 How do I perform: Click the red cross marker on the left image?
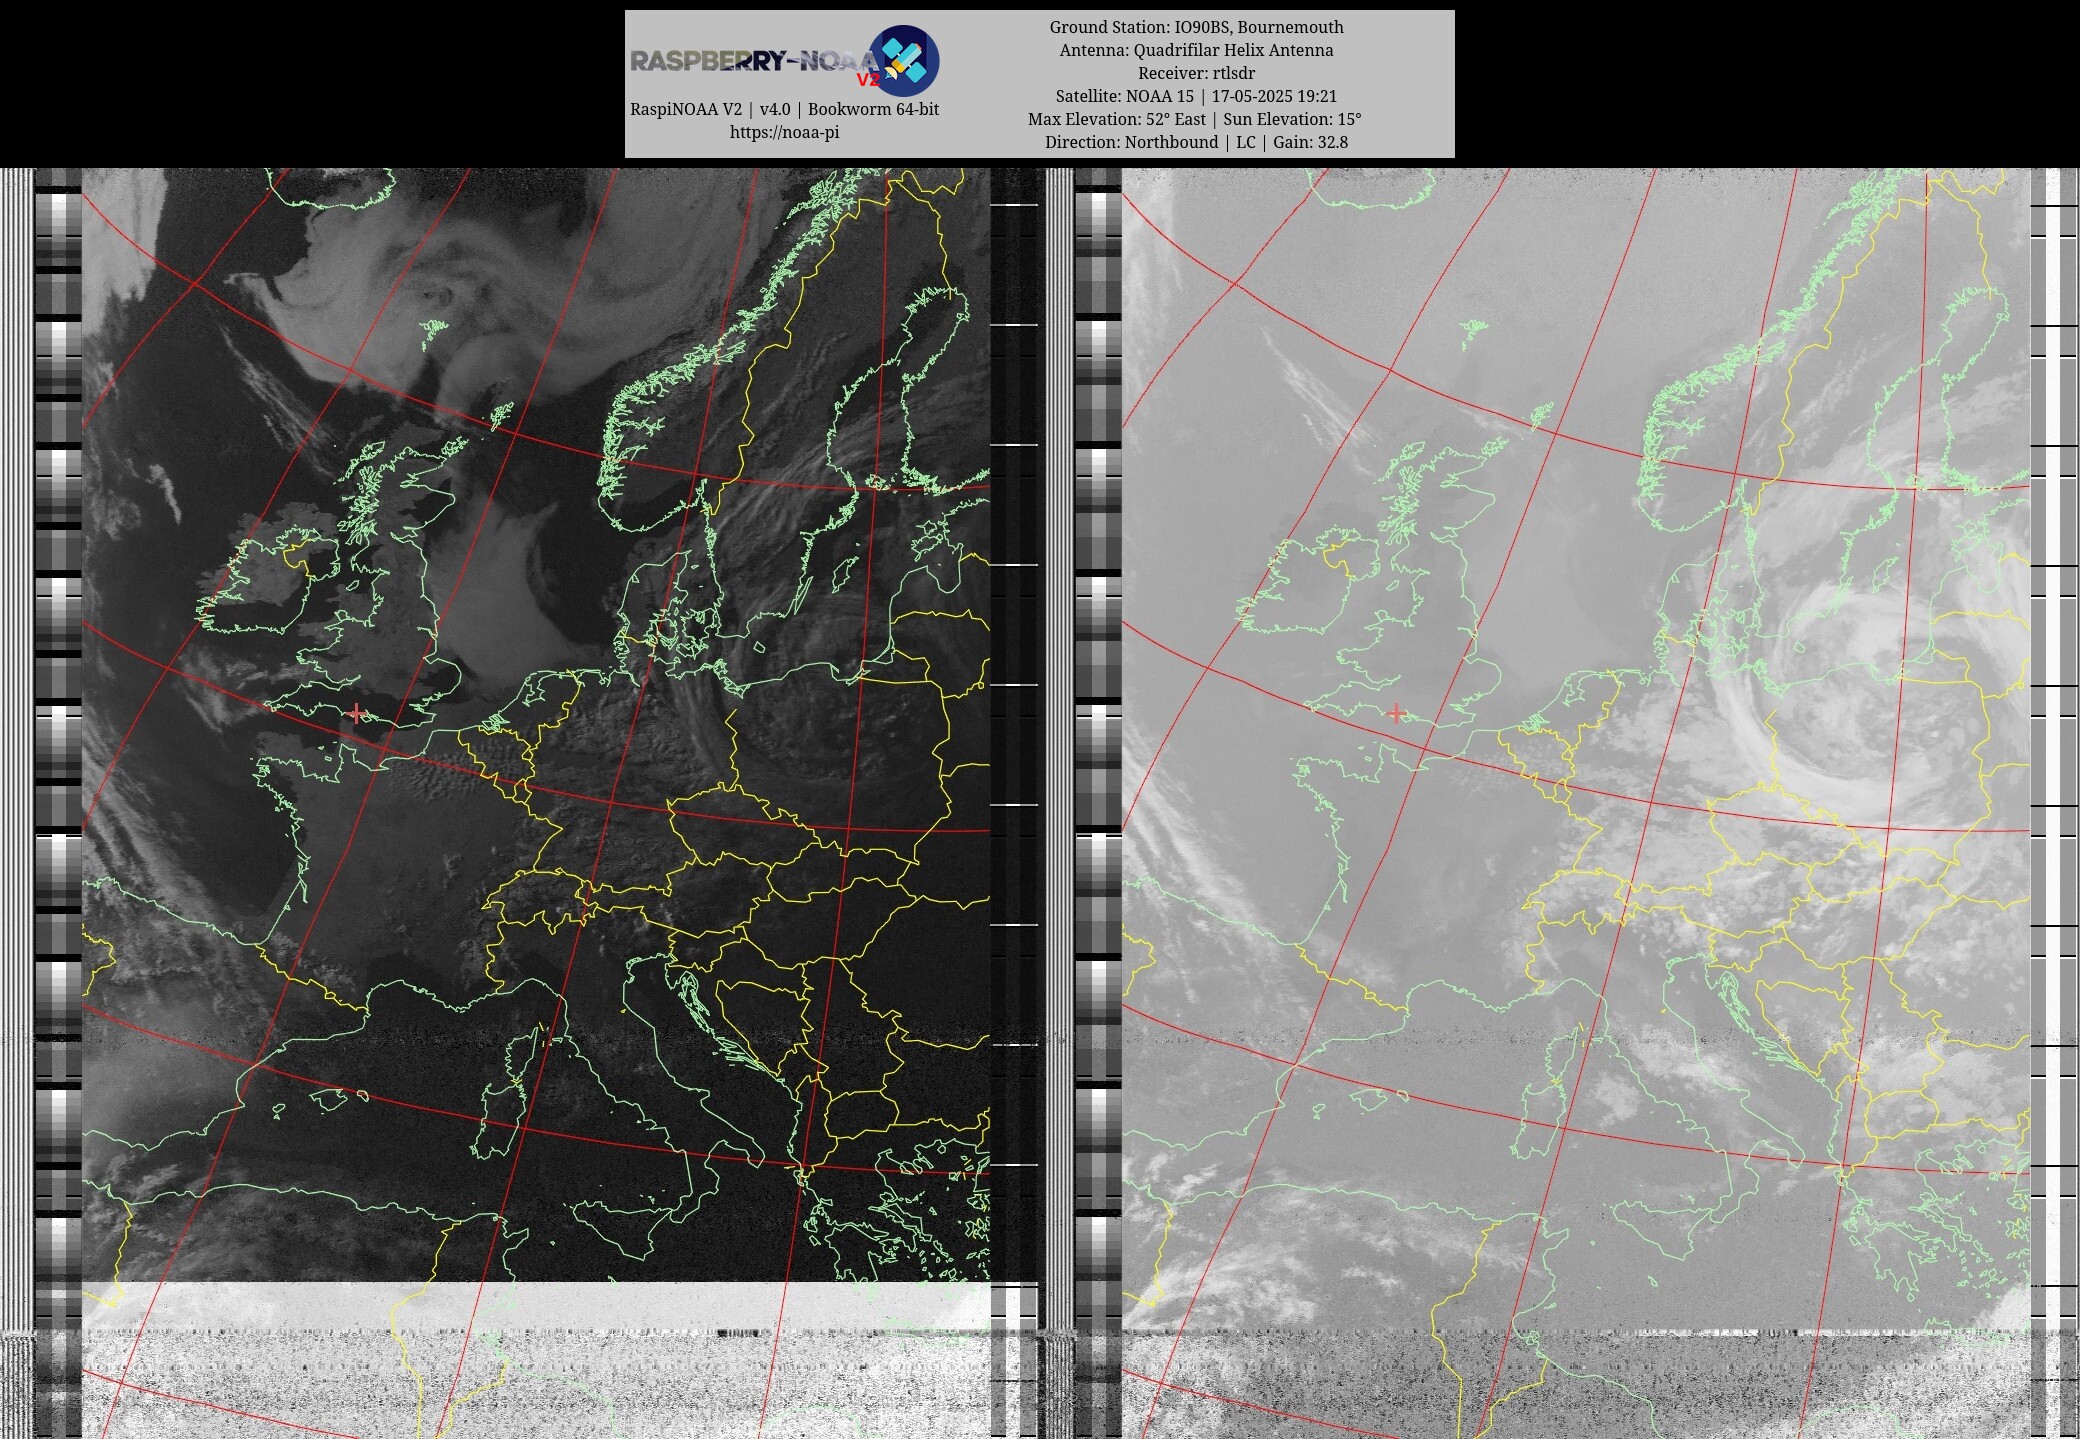(357, 713)
